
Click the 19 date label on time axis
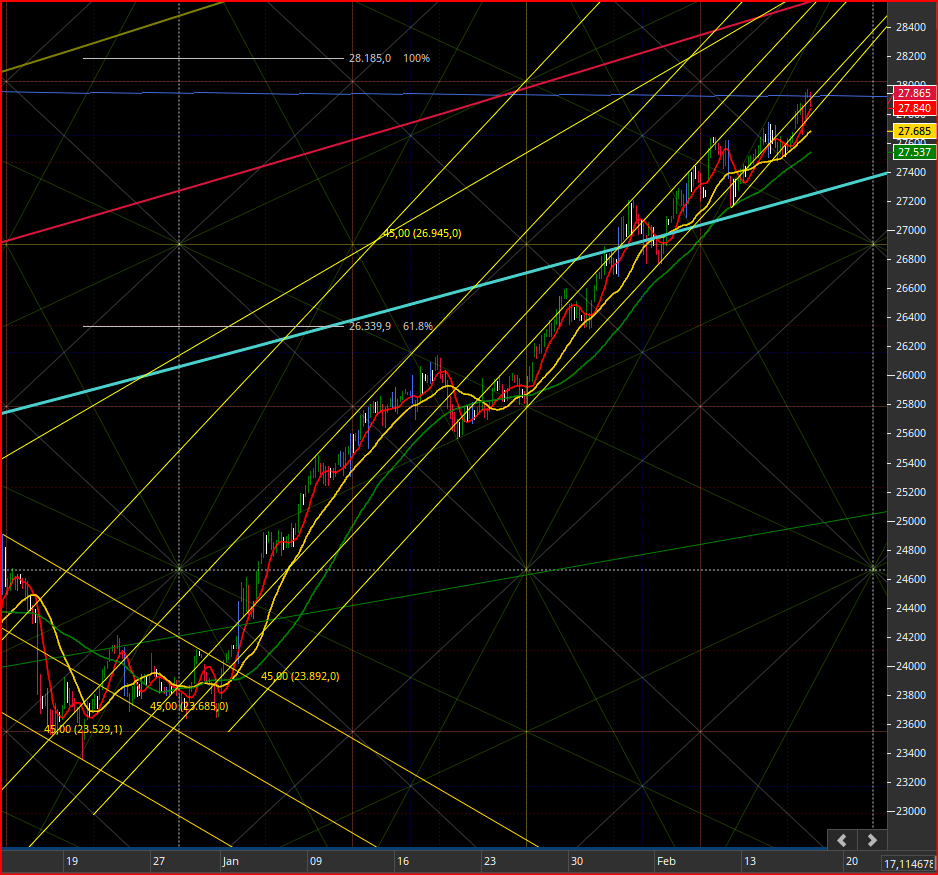click(72, 861)
